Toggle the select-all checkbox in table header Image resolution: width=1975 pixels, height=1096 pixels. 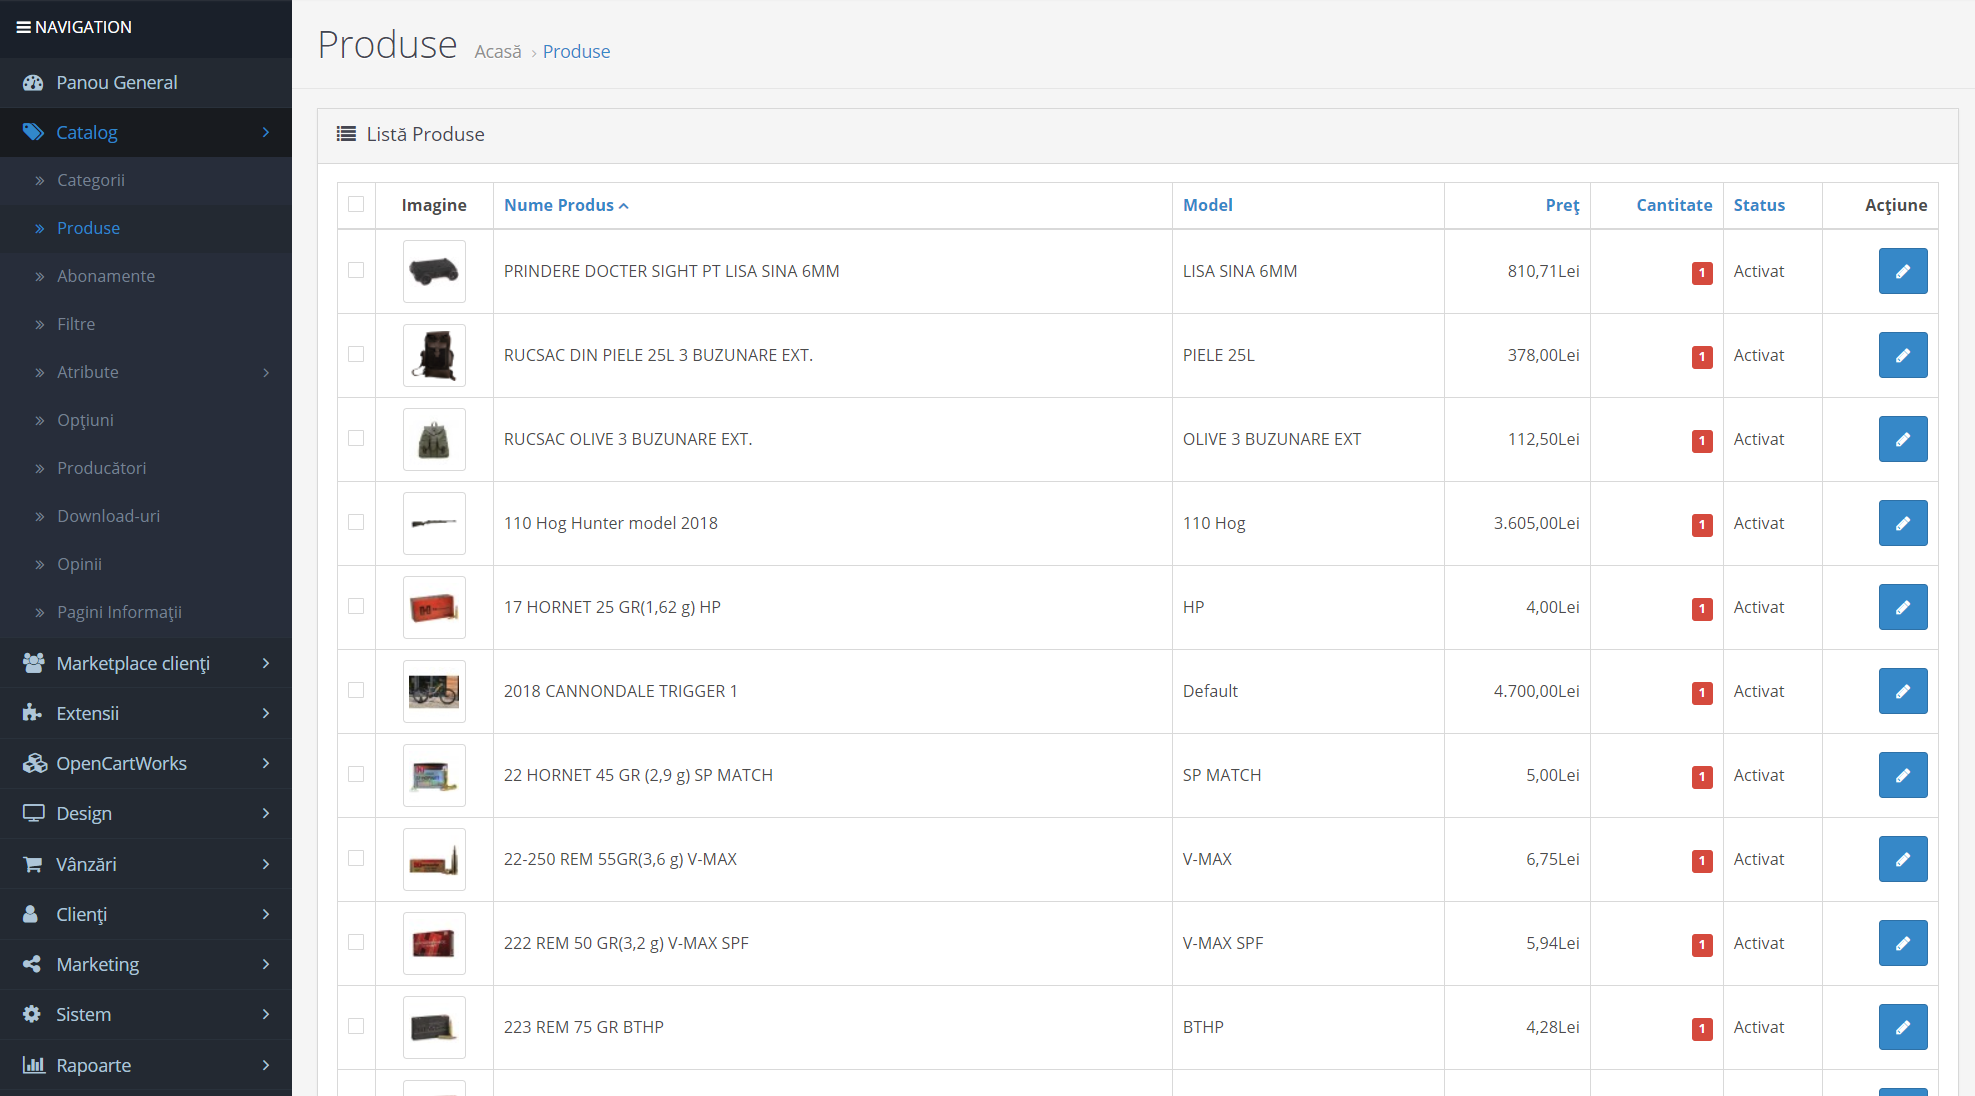pos(356,204)
